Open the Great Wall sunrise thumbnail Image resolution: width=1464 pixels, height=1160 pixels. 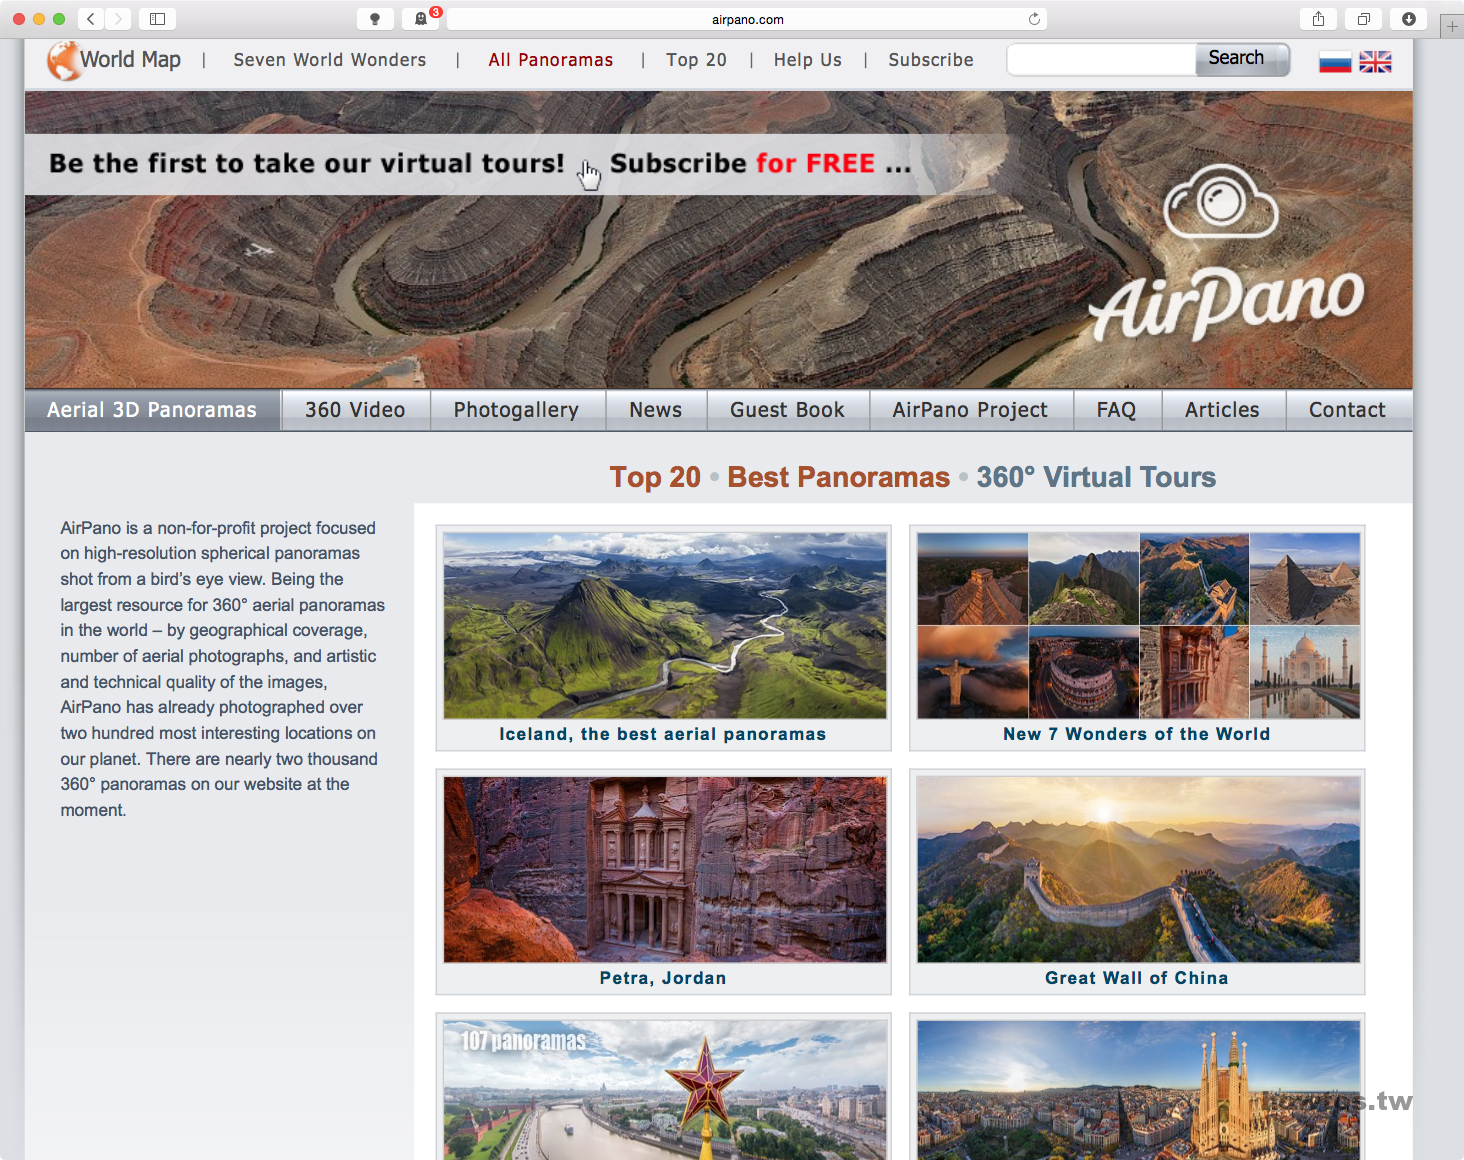tap(1139, 869)
